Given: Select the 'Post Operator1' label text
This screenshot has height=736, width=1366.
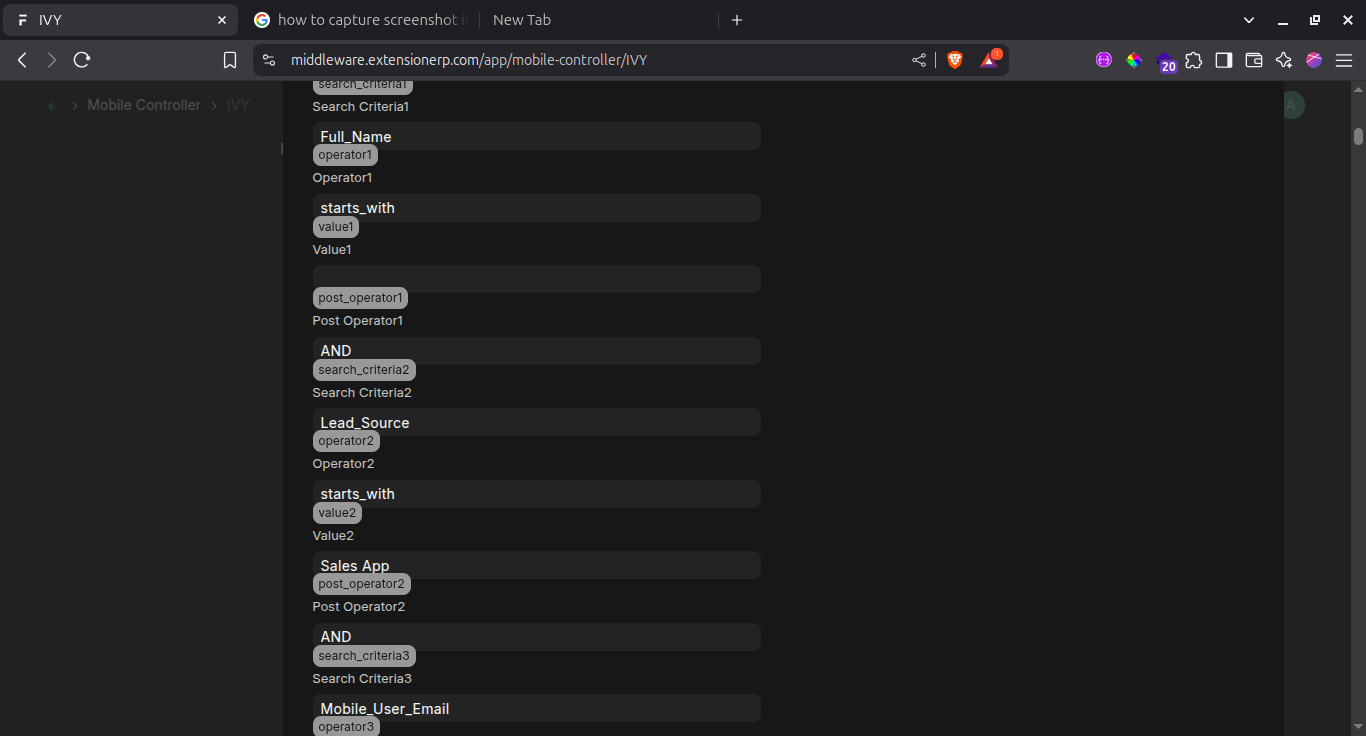Looking at the screenshot, I should click(358, 321).
